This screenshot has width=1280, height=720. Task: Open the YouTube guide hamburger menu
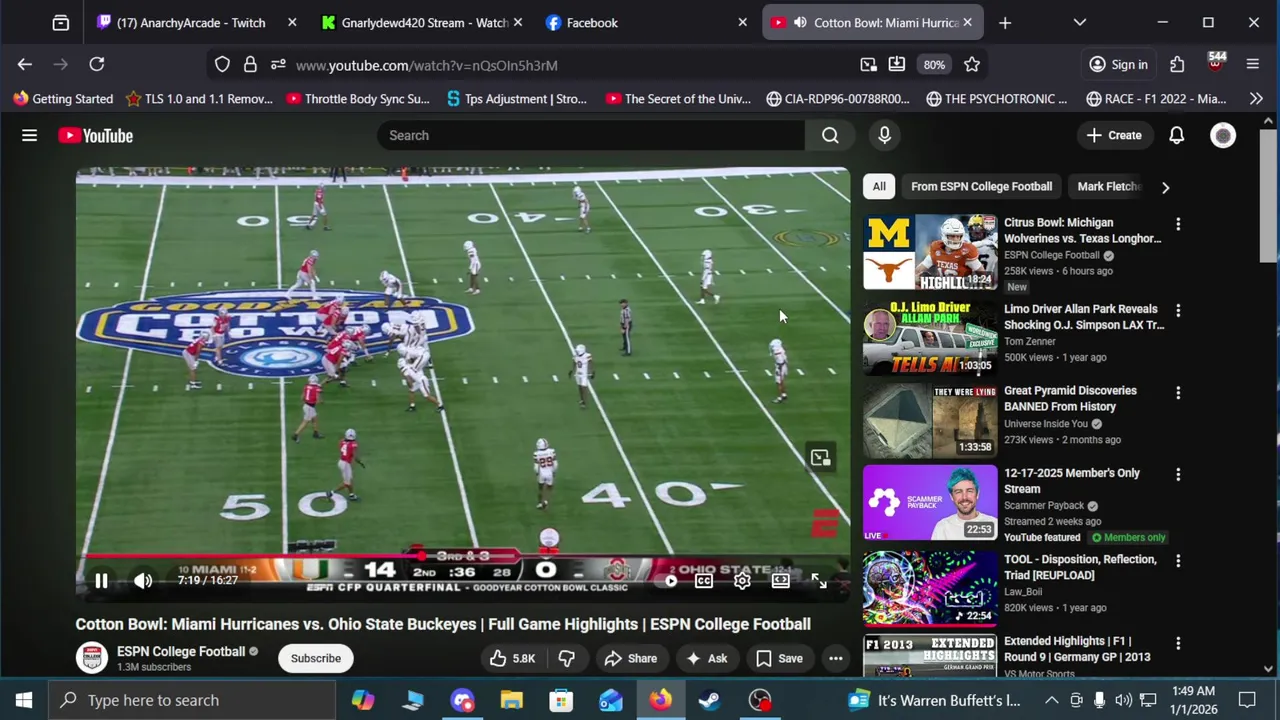pos(29,135)
